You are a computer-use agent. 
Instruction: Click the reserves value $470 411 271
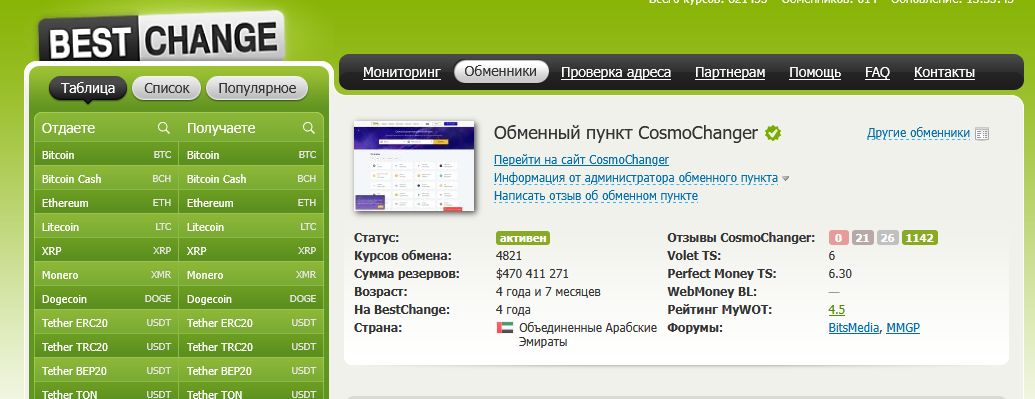(532, 273)
